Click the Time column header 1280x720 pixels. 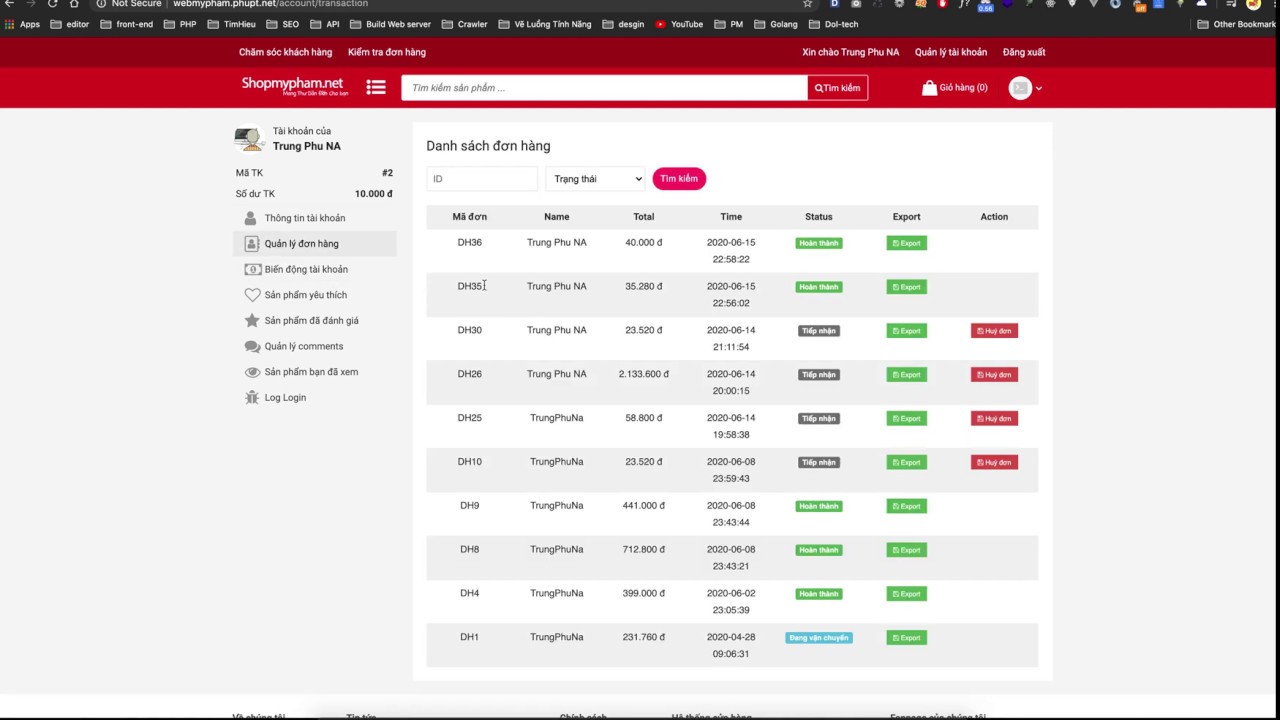tap(731, 216)
